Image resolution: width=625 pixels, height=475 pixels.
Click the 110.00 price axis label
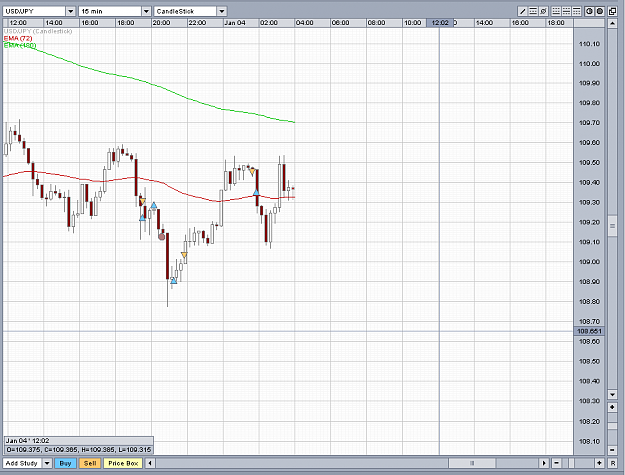click(x=590, y=64)
